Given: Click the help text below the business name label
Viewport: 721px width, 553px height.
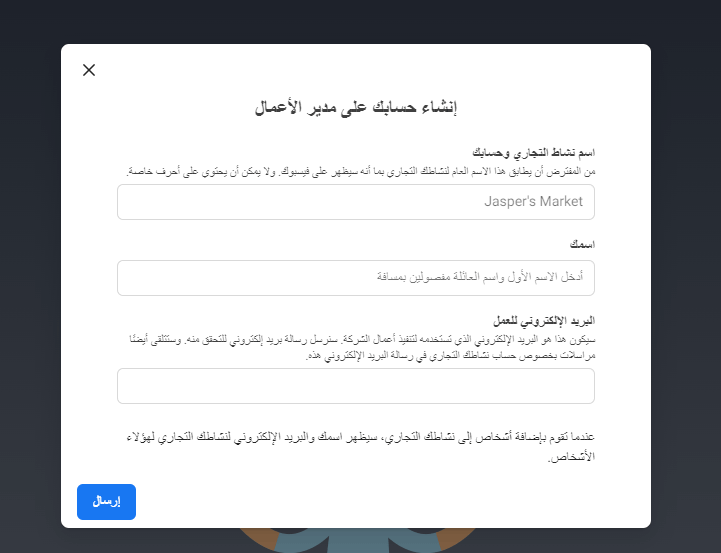Looking at the screenshot, I should [361, 172].
